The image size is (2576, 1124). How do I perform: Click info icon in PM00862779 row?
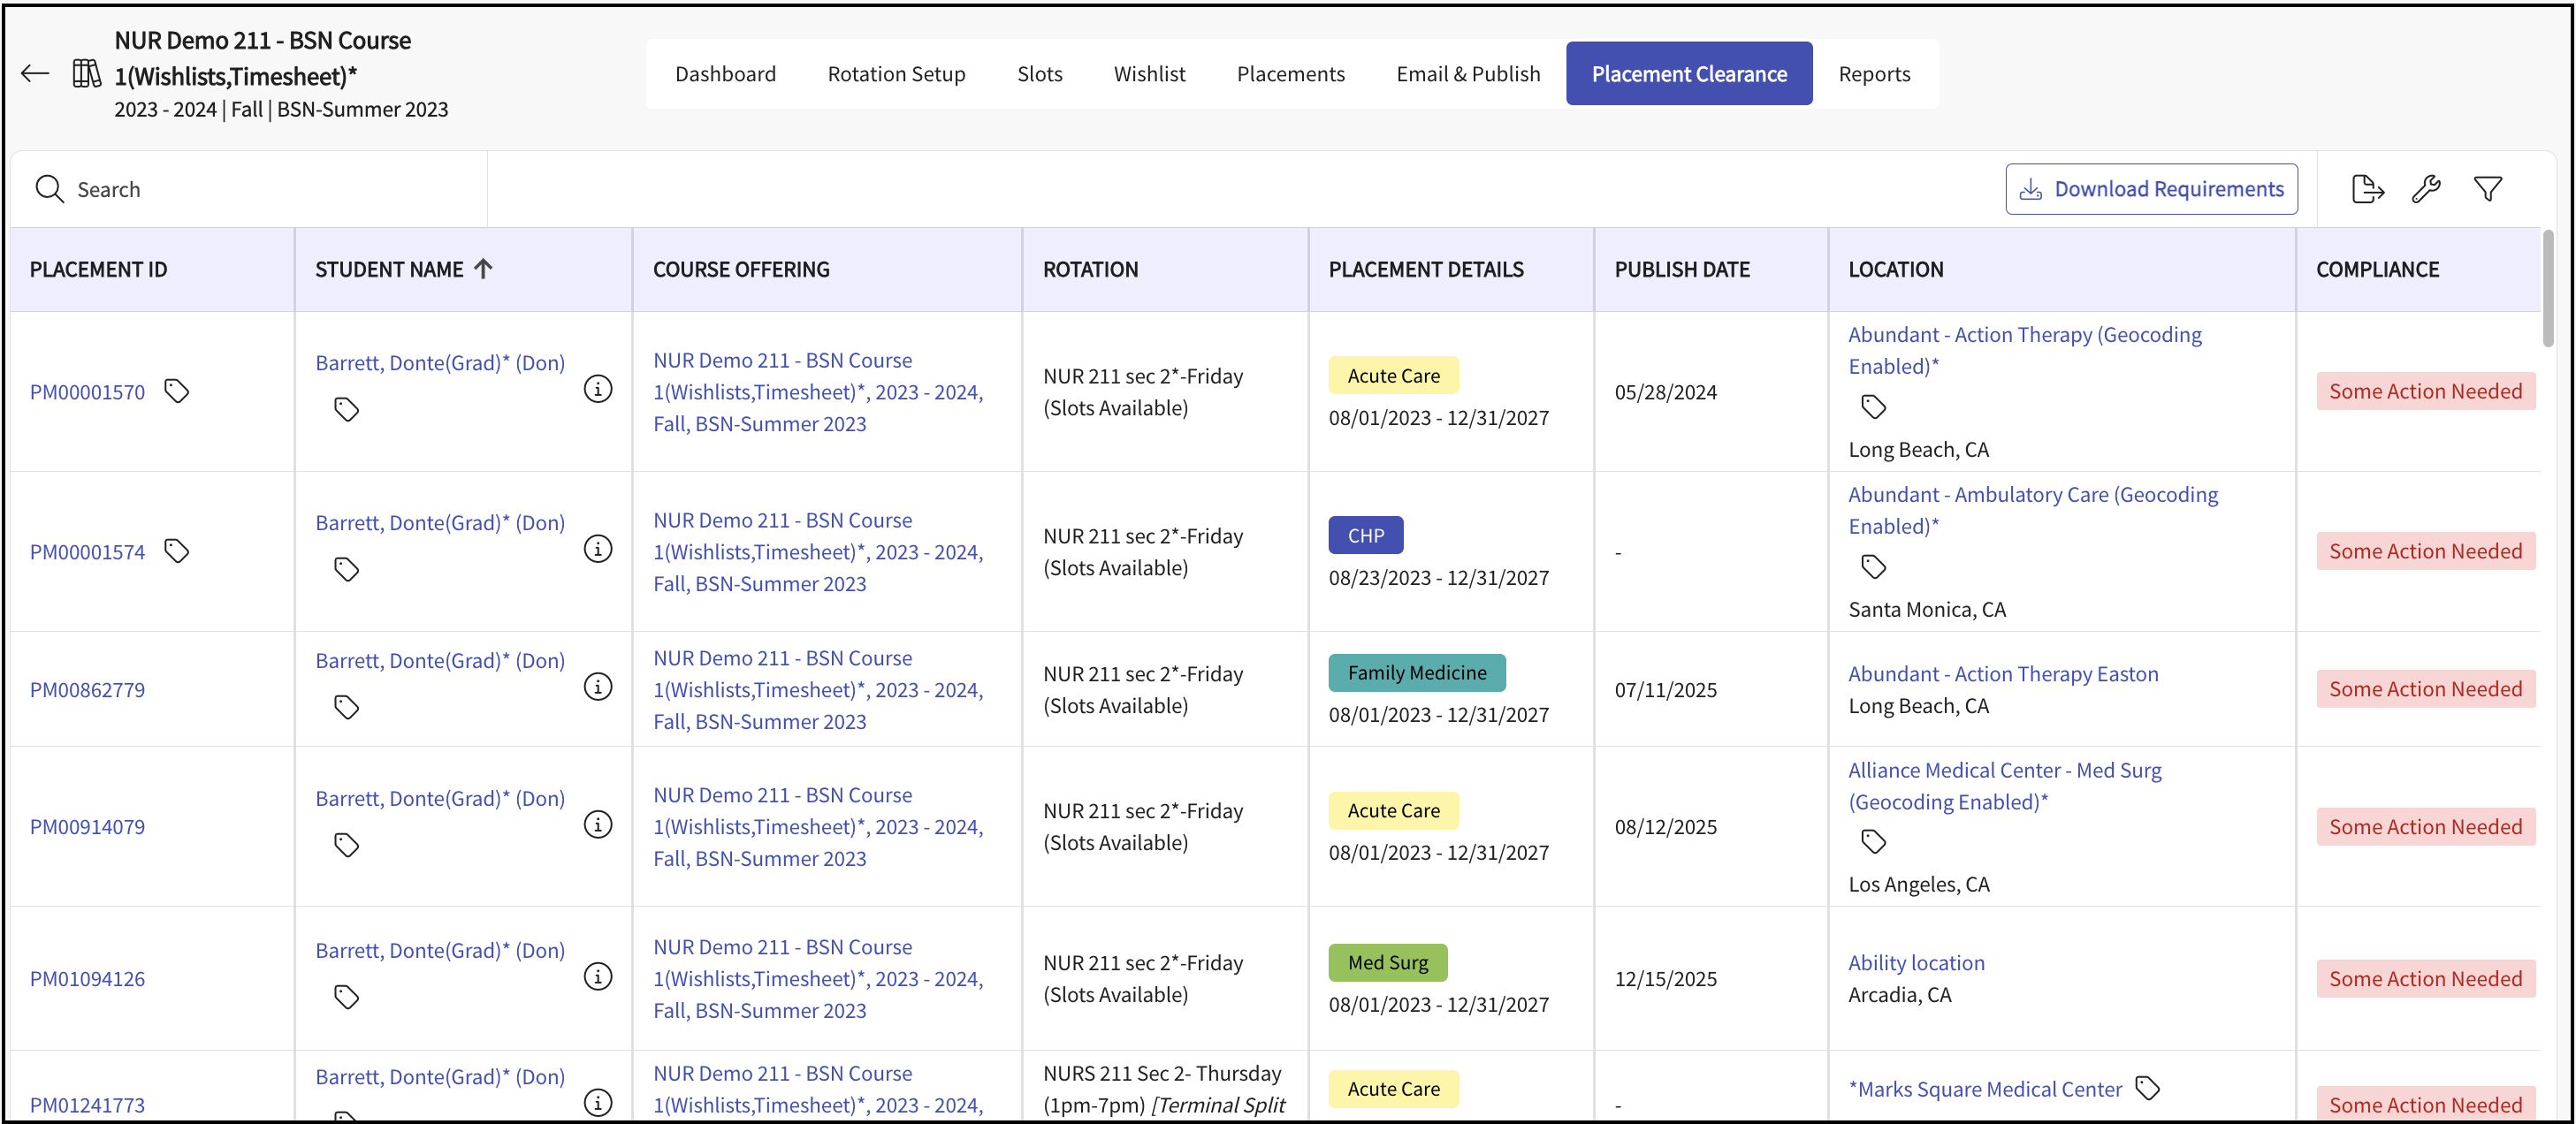point(598,687)
